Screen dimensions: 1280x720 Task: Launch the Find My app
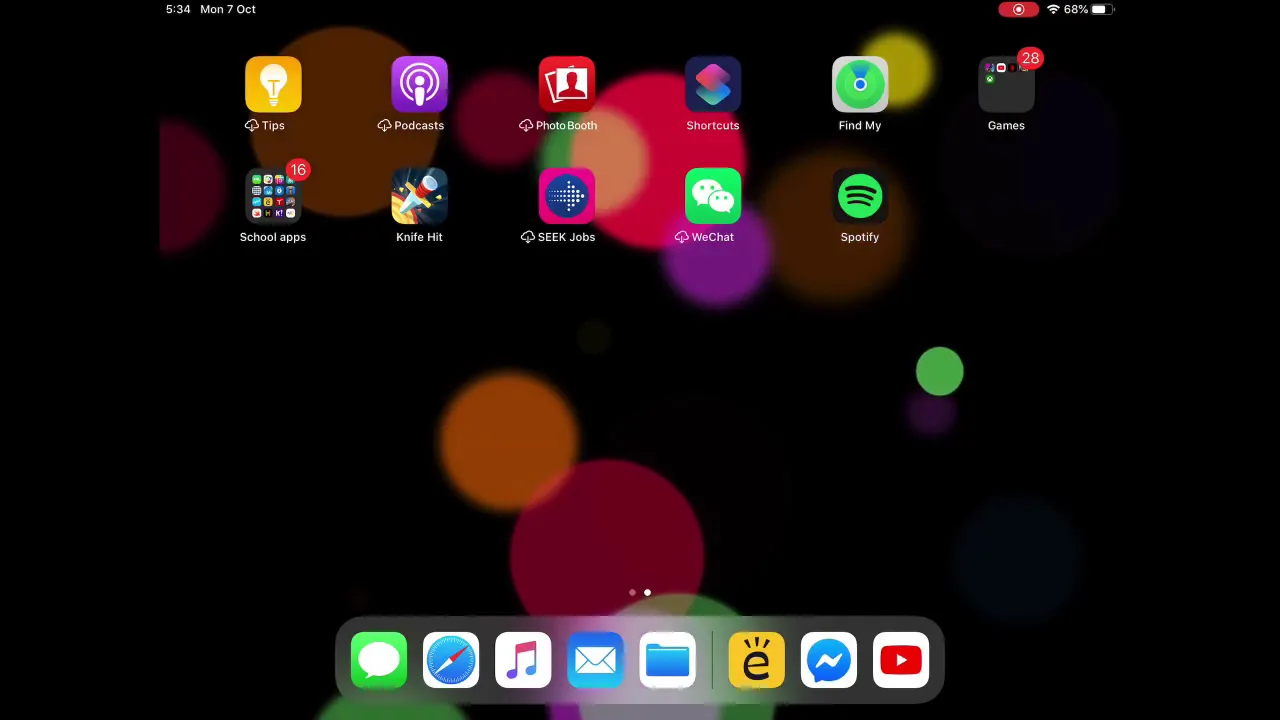(x=860, y=85)
